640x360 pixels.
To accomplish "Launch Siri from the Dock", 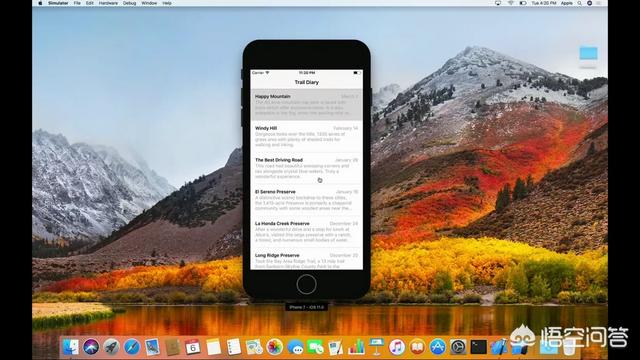I will tap(91, 347).
